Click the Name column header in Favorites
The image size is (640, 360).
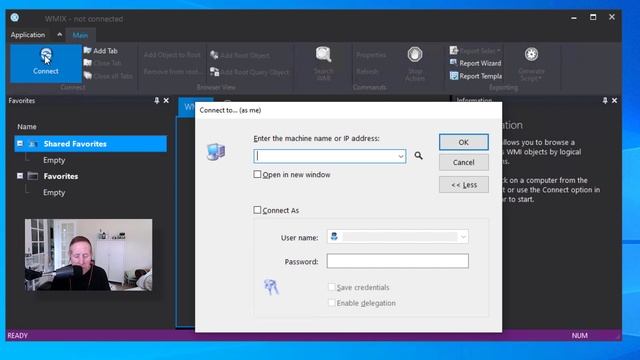pyautogui.click(x=27, y=127)
